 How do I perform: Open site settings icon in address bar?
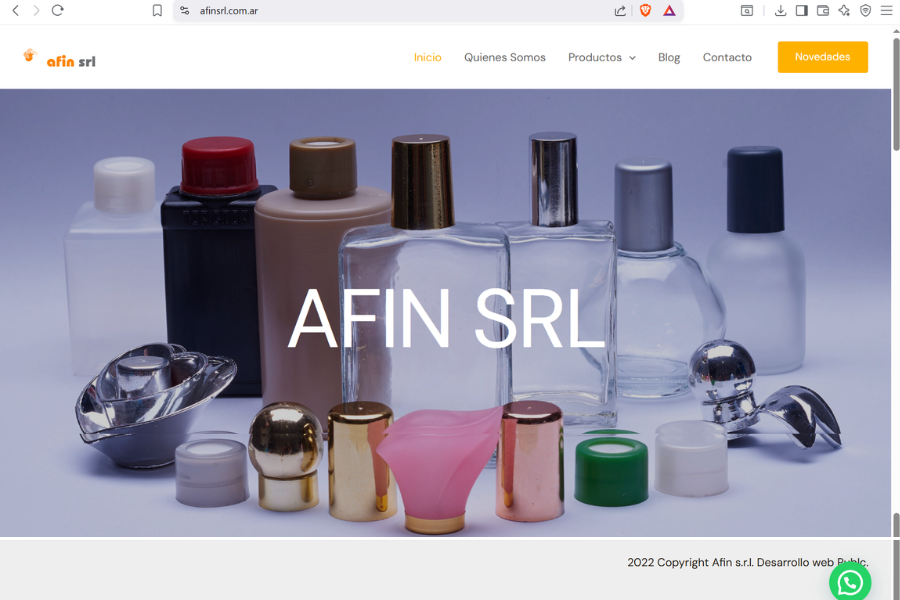[185, 11]
